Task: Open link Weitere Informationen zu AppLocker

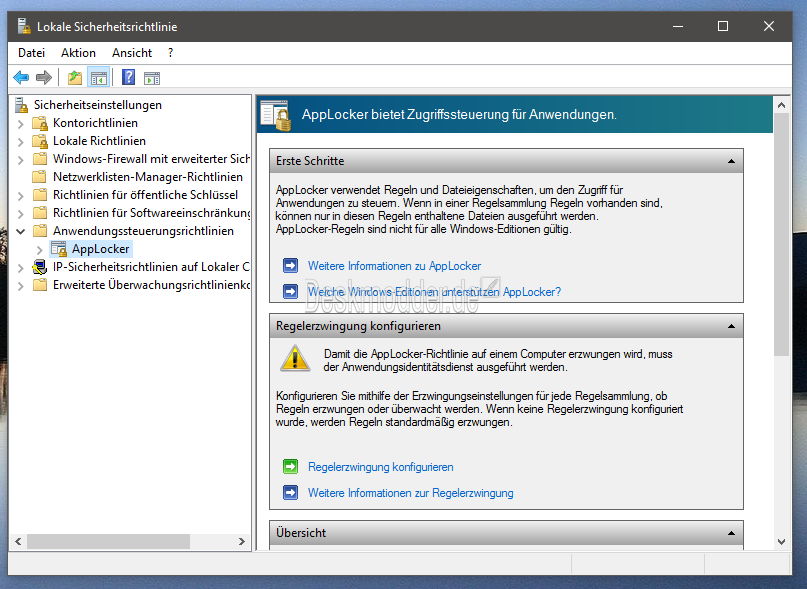Action: (394, 266)
